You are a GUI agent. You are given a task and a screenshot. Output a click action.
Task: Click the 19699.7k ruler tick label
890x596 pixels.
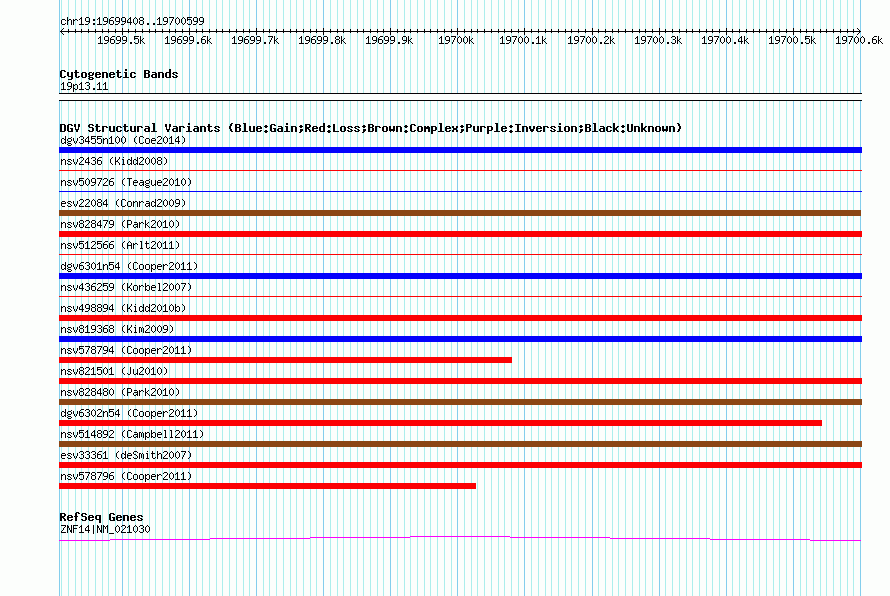click(x=255, y=40)
